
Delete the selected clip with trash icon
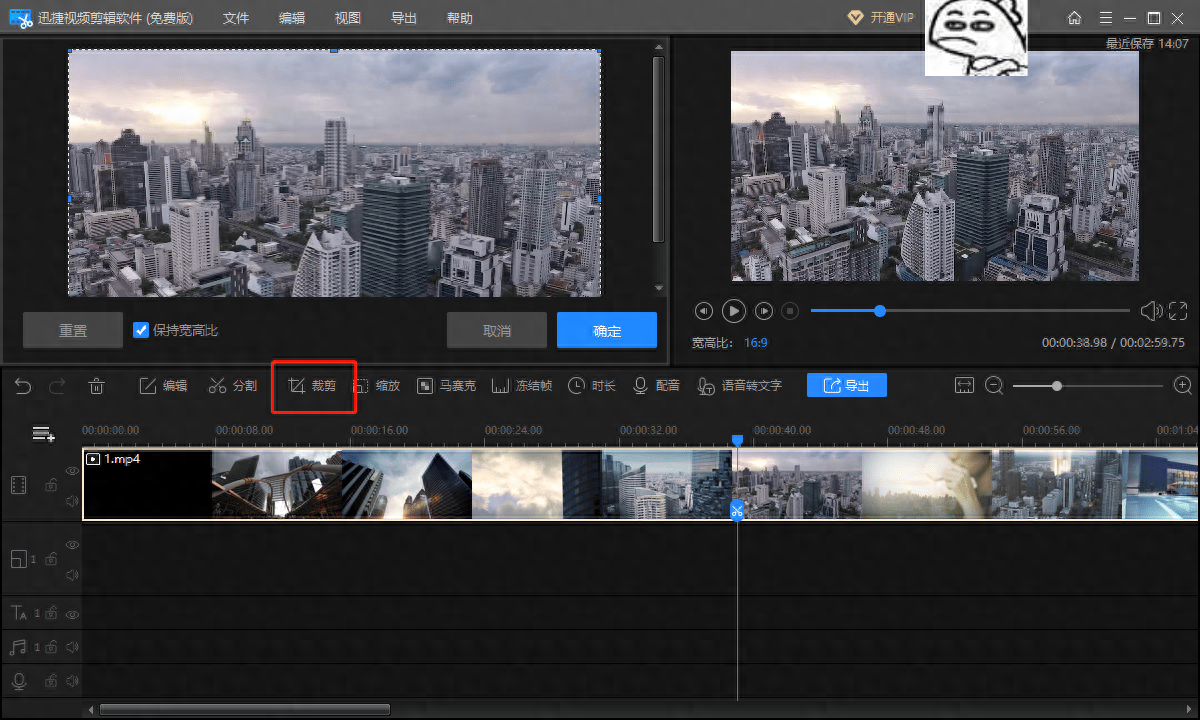pos(96,386)
